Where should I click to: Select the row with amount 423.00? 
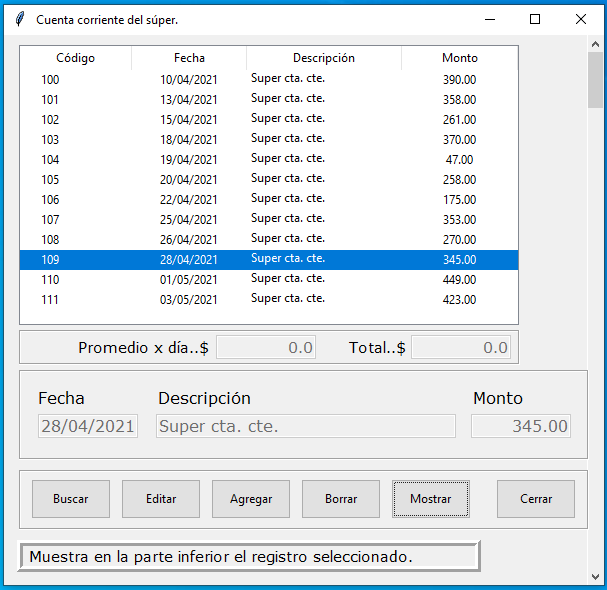269,300
